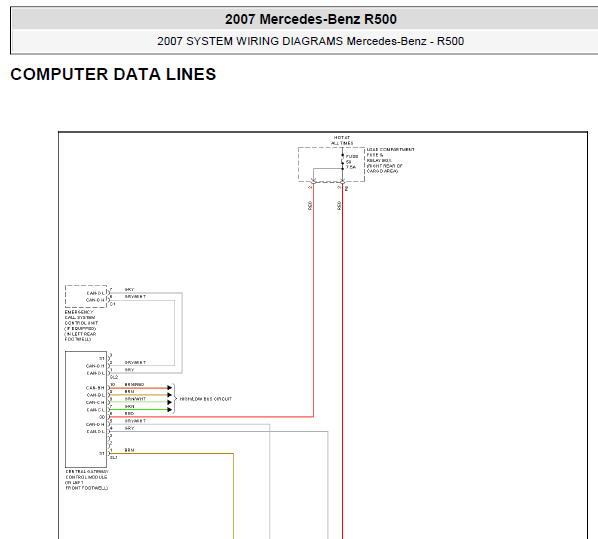Click the Emergency Call System Control Unit label

coord(81,325)
